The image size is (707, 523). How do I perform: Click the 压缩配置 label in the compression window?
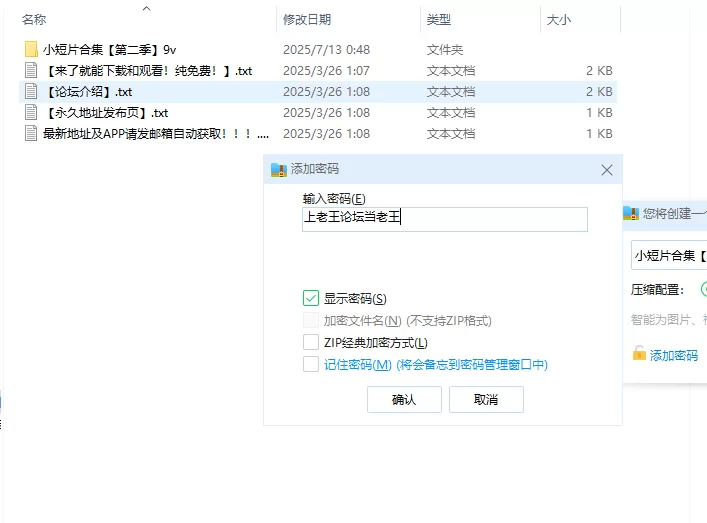657,289
